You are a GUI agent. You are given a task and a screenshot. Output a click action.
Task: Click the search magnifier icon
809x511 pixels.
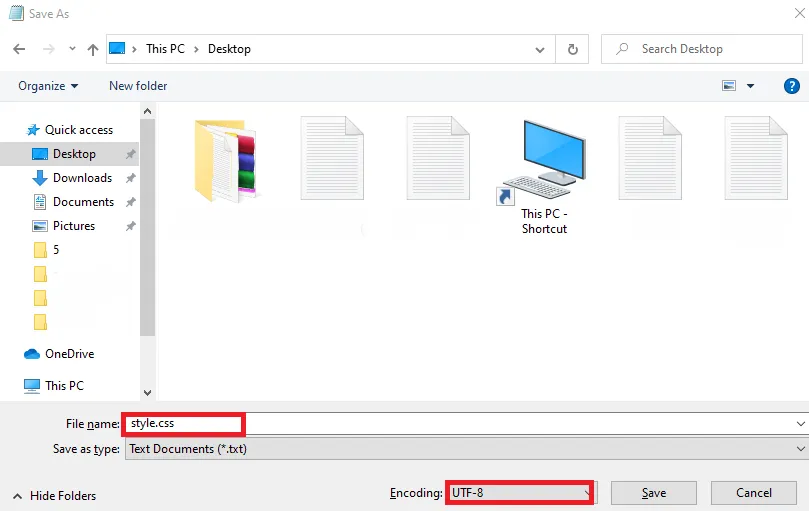622,49
